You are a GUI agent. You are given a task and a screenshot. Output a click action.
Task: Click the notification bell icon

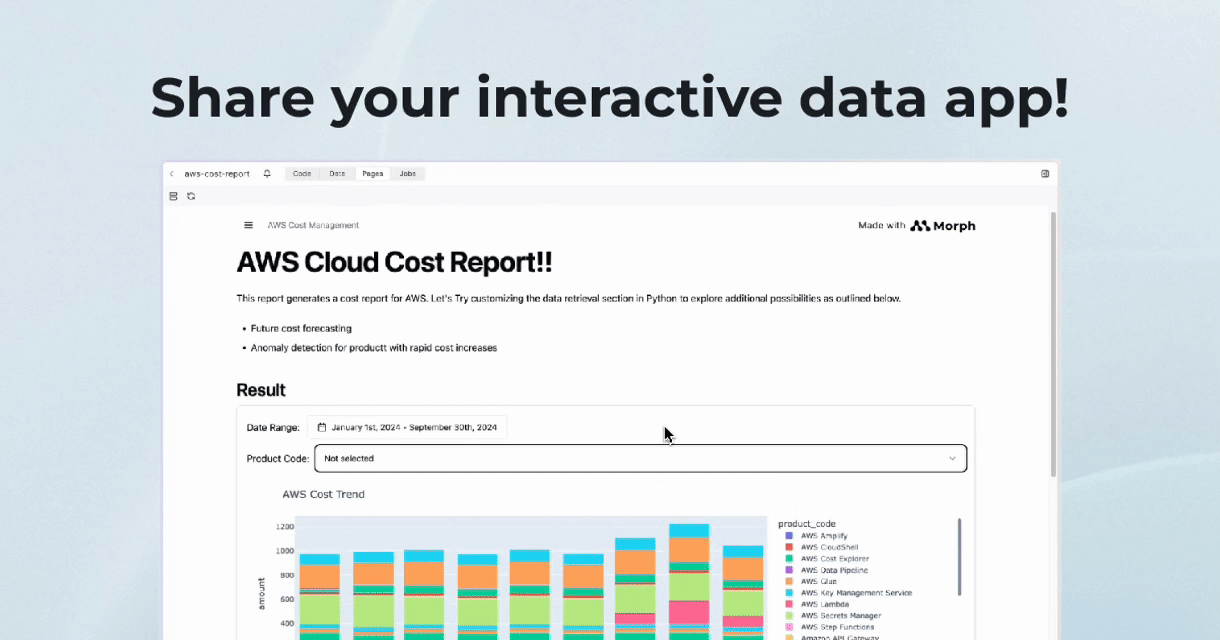point(267,174)
